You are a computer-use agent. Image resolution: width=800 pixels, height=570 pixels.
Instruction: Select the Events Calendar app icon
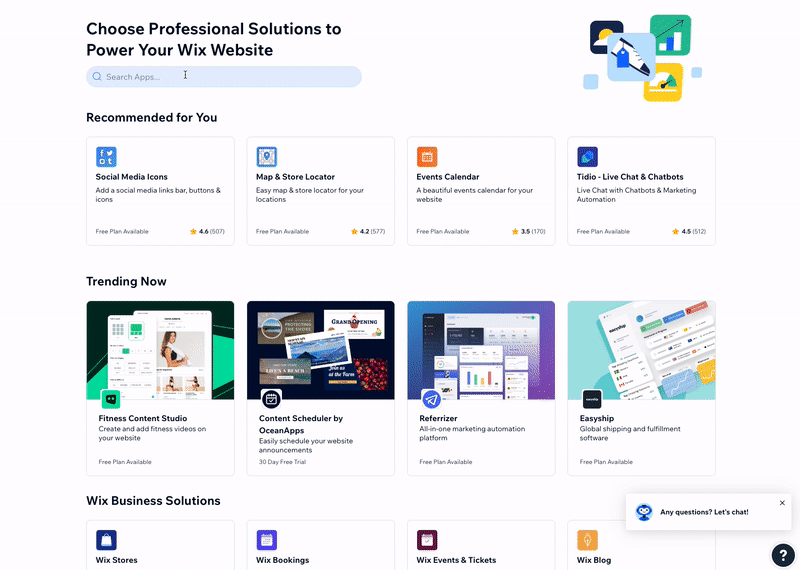[x=427, y=157]
